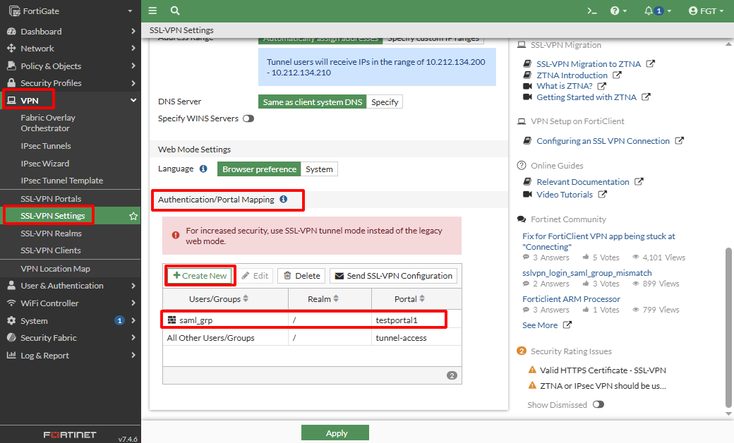Toggle Specify WINS Servers switch
This screenshot has width=734, height=443.
(248, 118)
